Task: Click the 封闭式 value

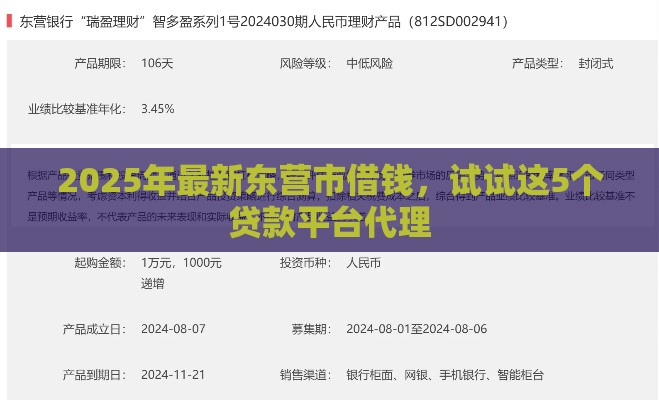Action: click(x=596, y=63)
